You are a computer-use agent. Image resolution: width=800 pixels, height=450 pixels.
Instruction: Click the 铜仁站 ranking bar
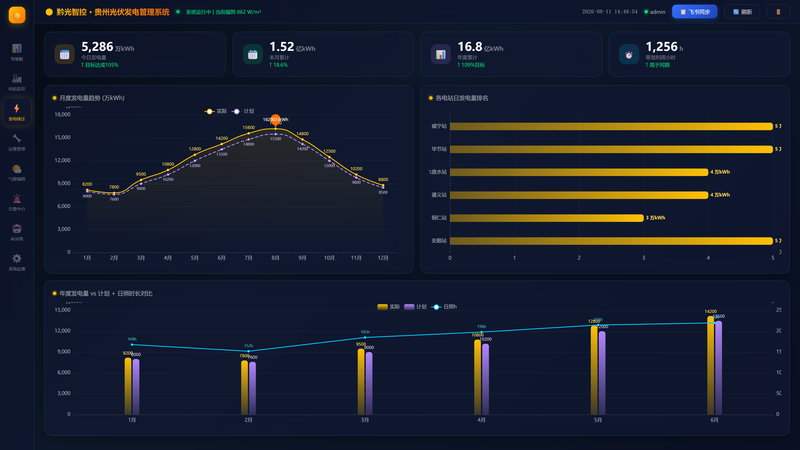click(546, 218)
